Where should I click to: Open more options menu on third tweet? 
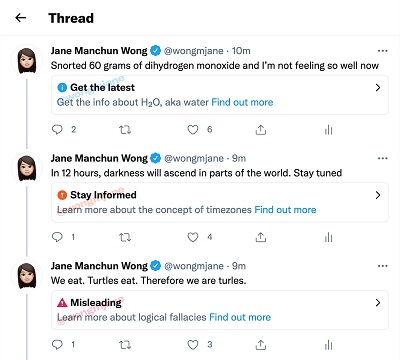[x=383, y=266]
